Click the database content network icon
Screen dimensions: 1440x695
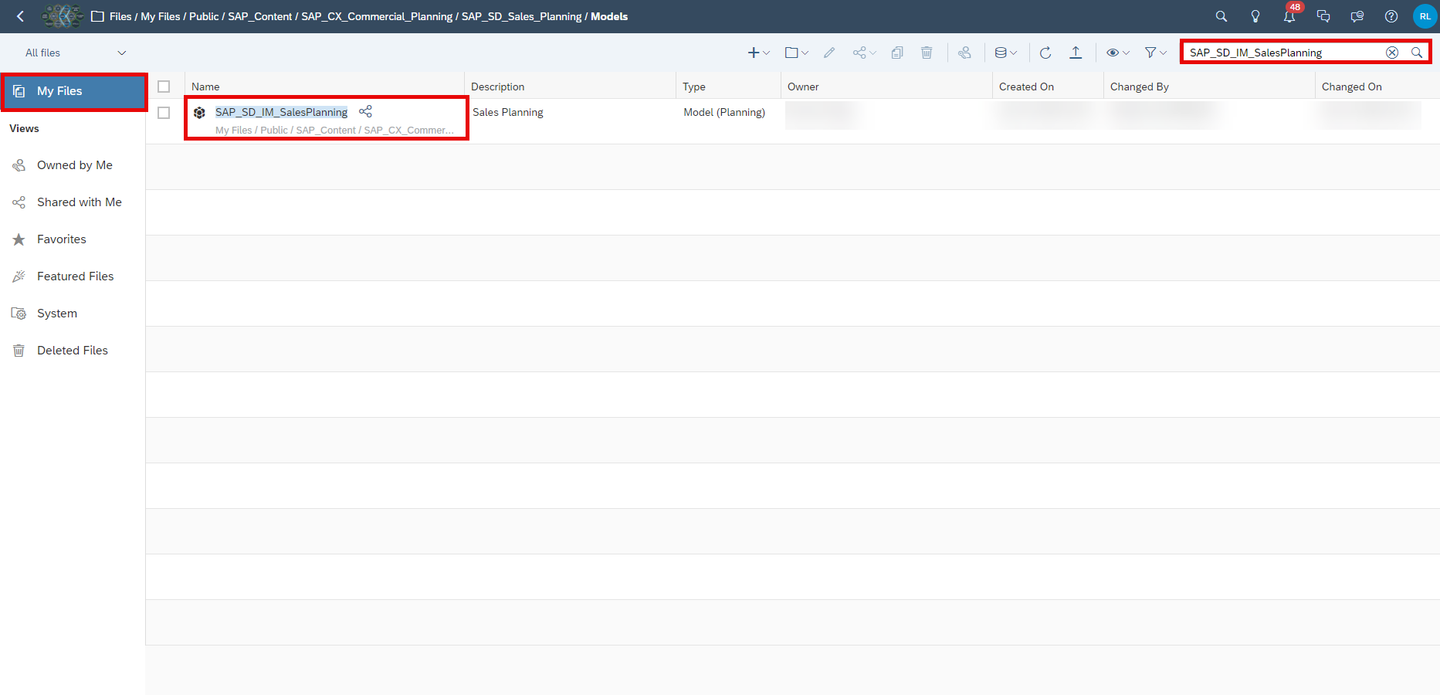(1000, 52)
